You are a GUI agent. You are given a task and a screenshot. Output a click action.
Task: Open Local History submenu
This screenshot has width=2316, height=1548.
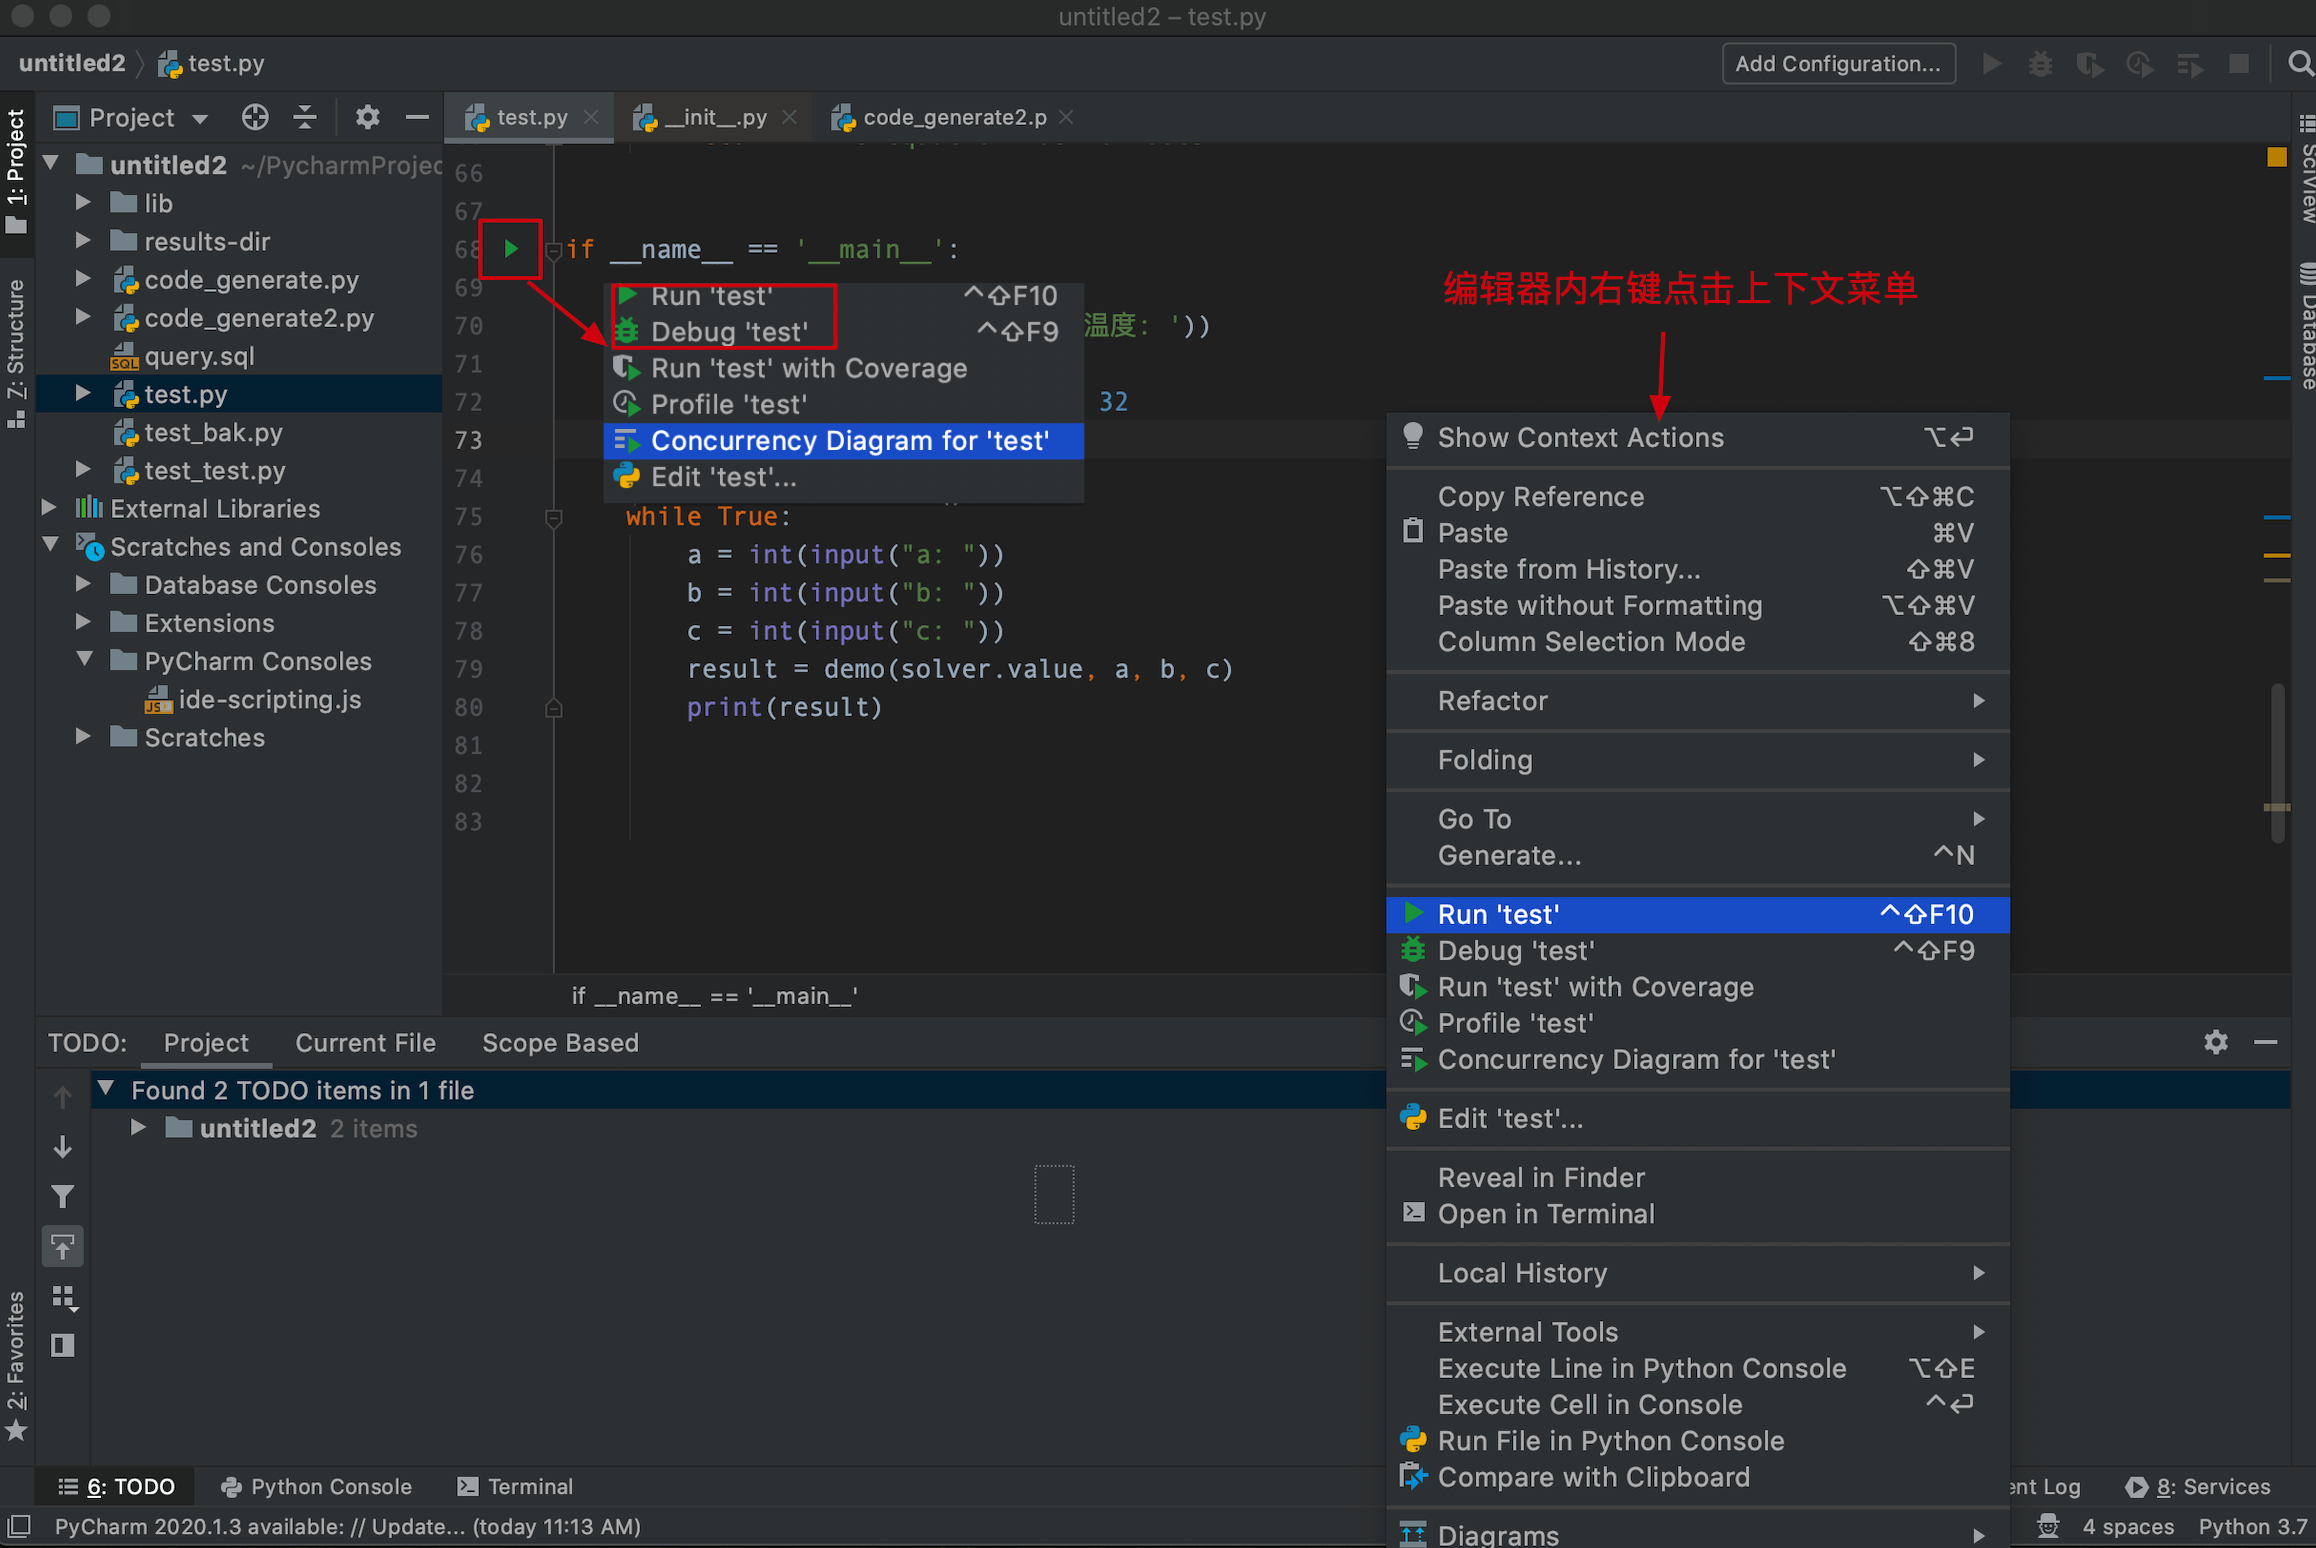(x=1698, y=1273)
